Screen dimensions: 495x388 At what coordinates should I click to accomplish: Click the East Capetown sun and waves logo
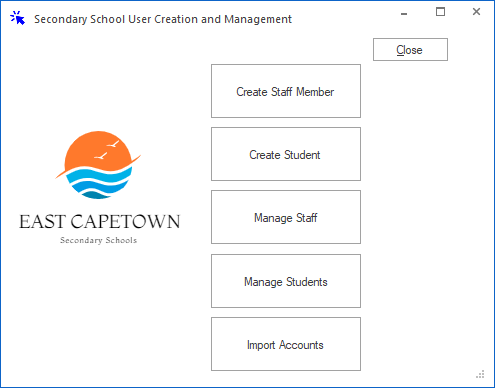(98, 165)
